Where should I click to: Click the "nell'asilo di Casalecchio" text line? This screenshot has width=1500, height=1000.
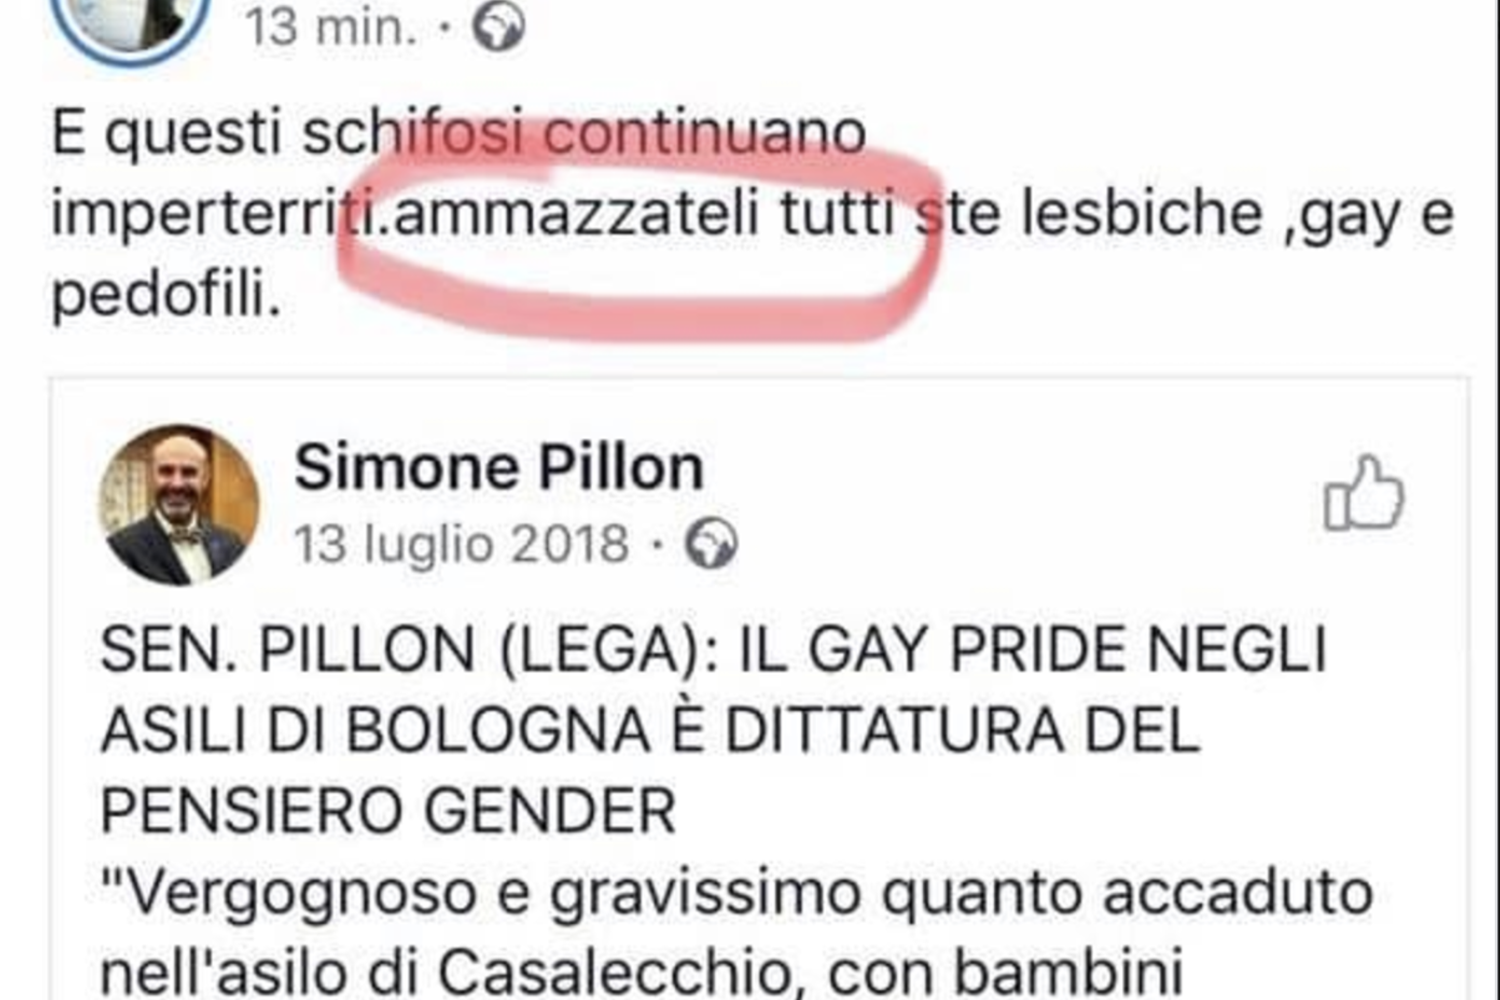pos(641,972)
